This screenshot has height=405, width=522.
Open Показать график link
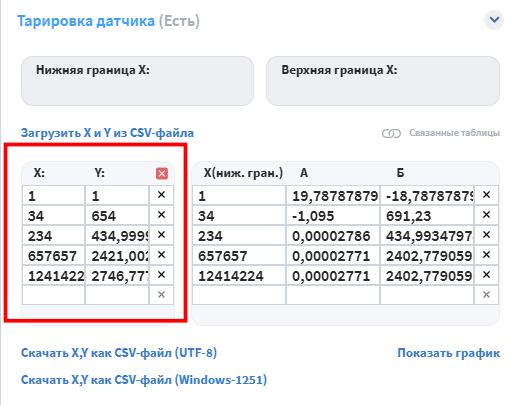449,353
